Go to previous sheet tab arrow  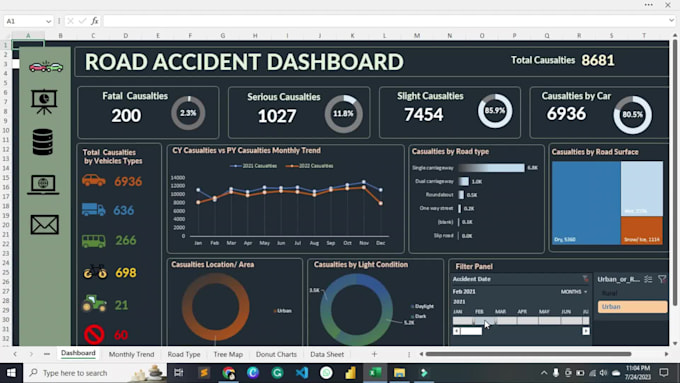15,354
